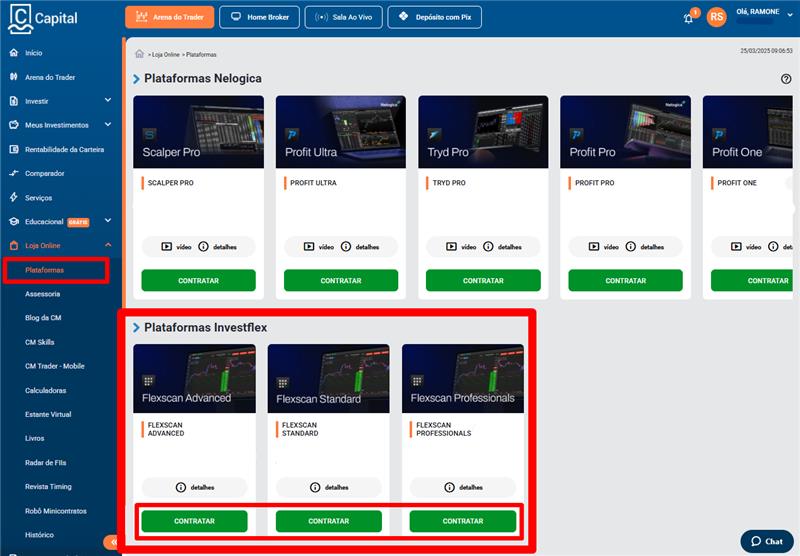Screen dimensions: 800x556
Task: Play the Profit Ultra vídeo icon
Action: click(309, 246)
